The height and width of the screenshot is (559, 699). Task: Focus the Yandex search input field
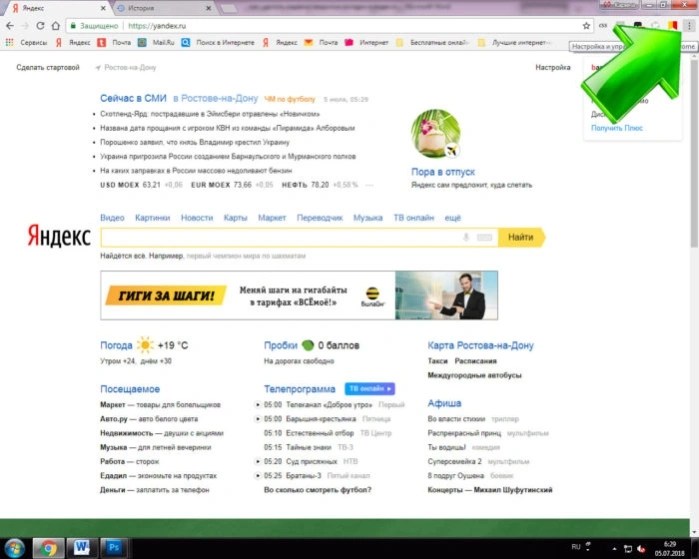(x=281, y=237)
